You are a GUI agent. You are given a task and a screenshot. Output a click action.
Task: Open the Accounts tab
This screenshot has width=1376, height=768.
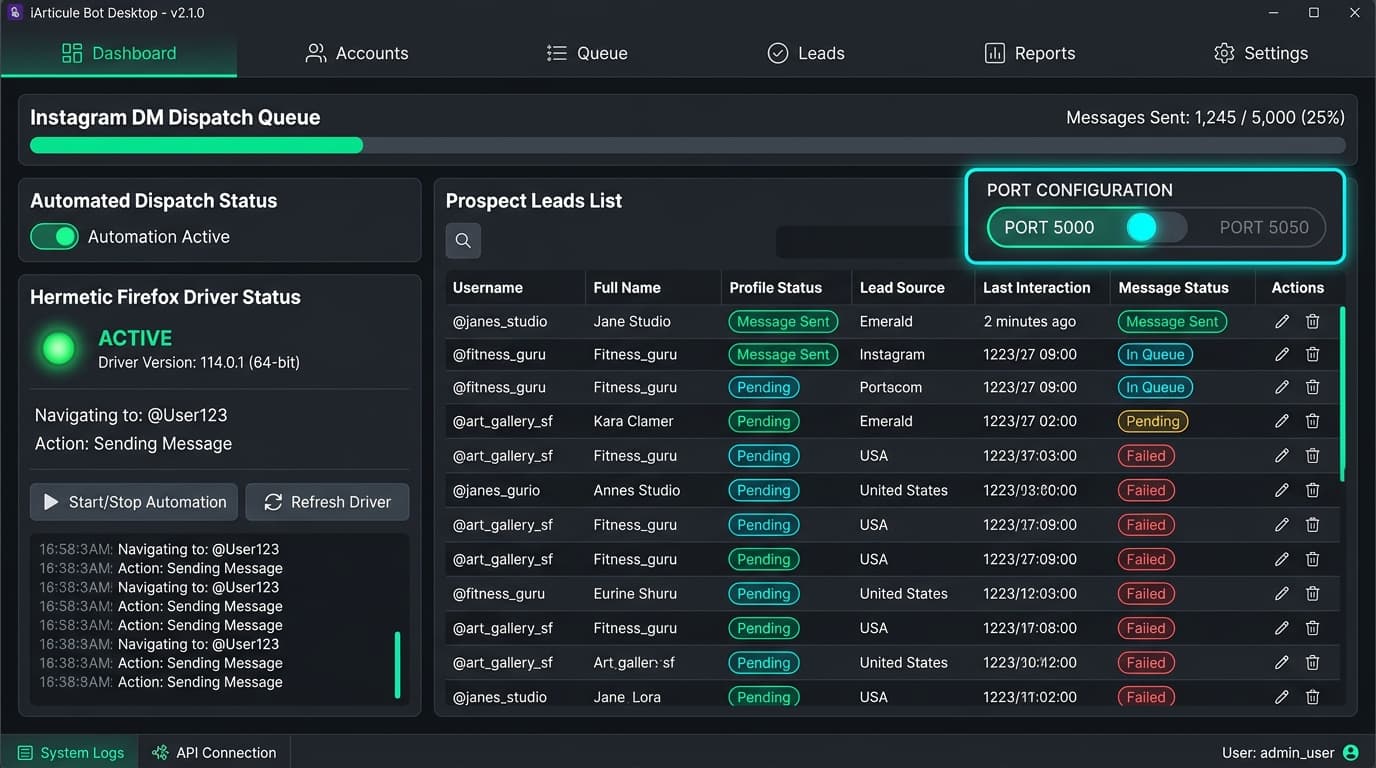[x=357, y=53]
